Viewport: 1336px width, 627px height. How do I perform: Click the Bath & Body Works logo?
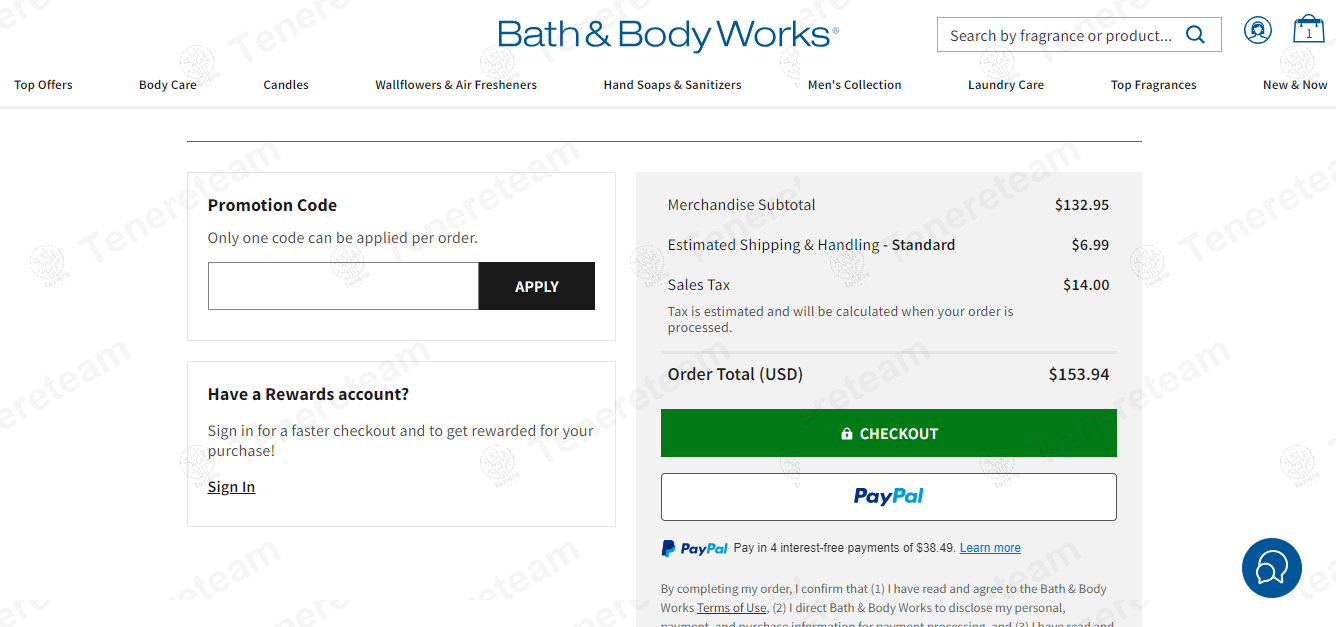pyautogui.click(x=668, y=35)
